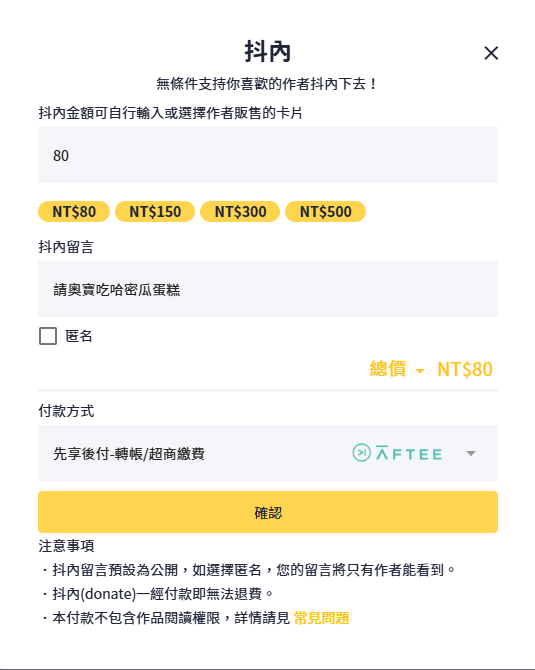Click the NT$80 total price amount

point(465,369)
